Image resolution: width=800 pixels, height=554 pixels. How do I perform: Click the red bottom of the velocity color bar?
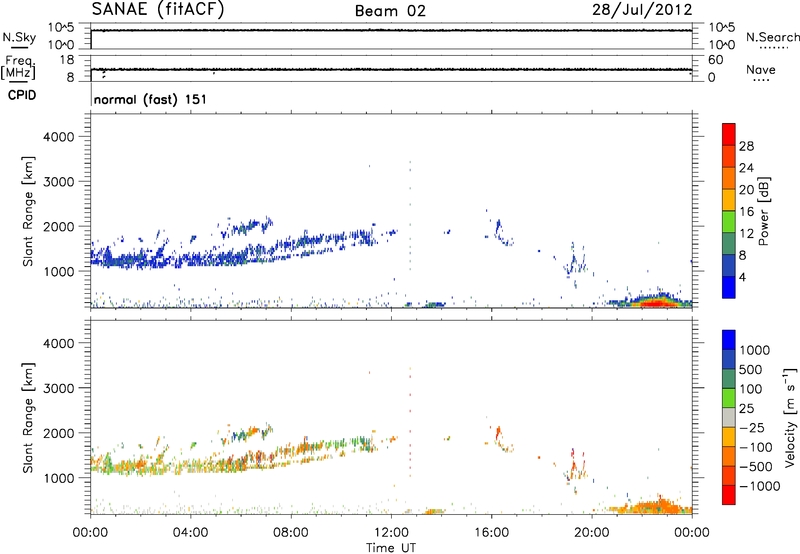pos(729,495)
